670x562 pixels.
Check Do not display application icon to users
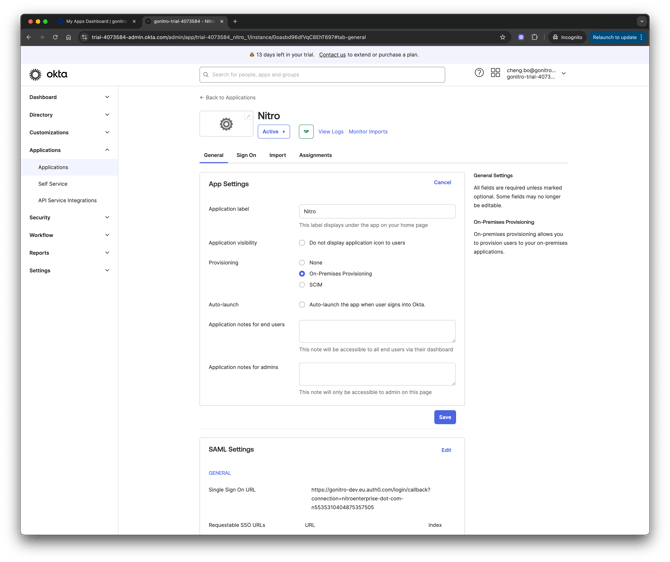(x=302, y=243)
